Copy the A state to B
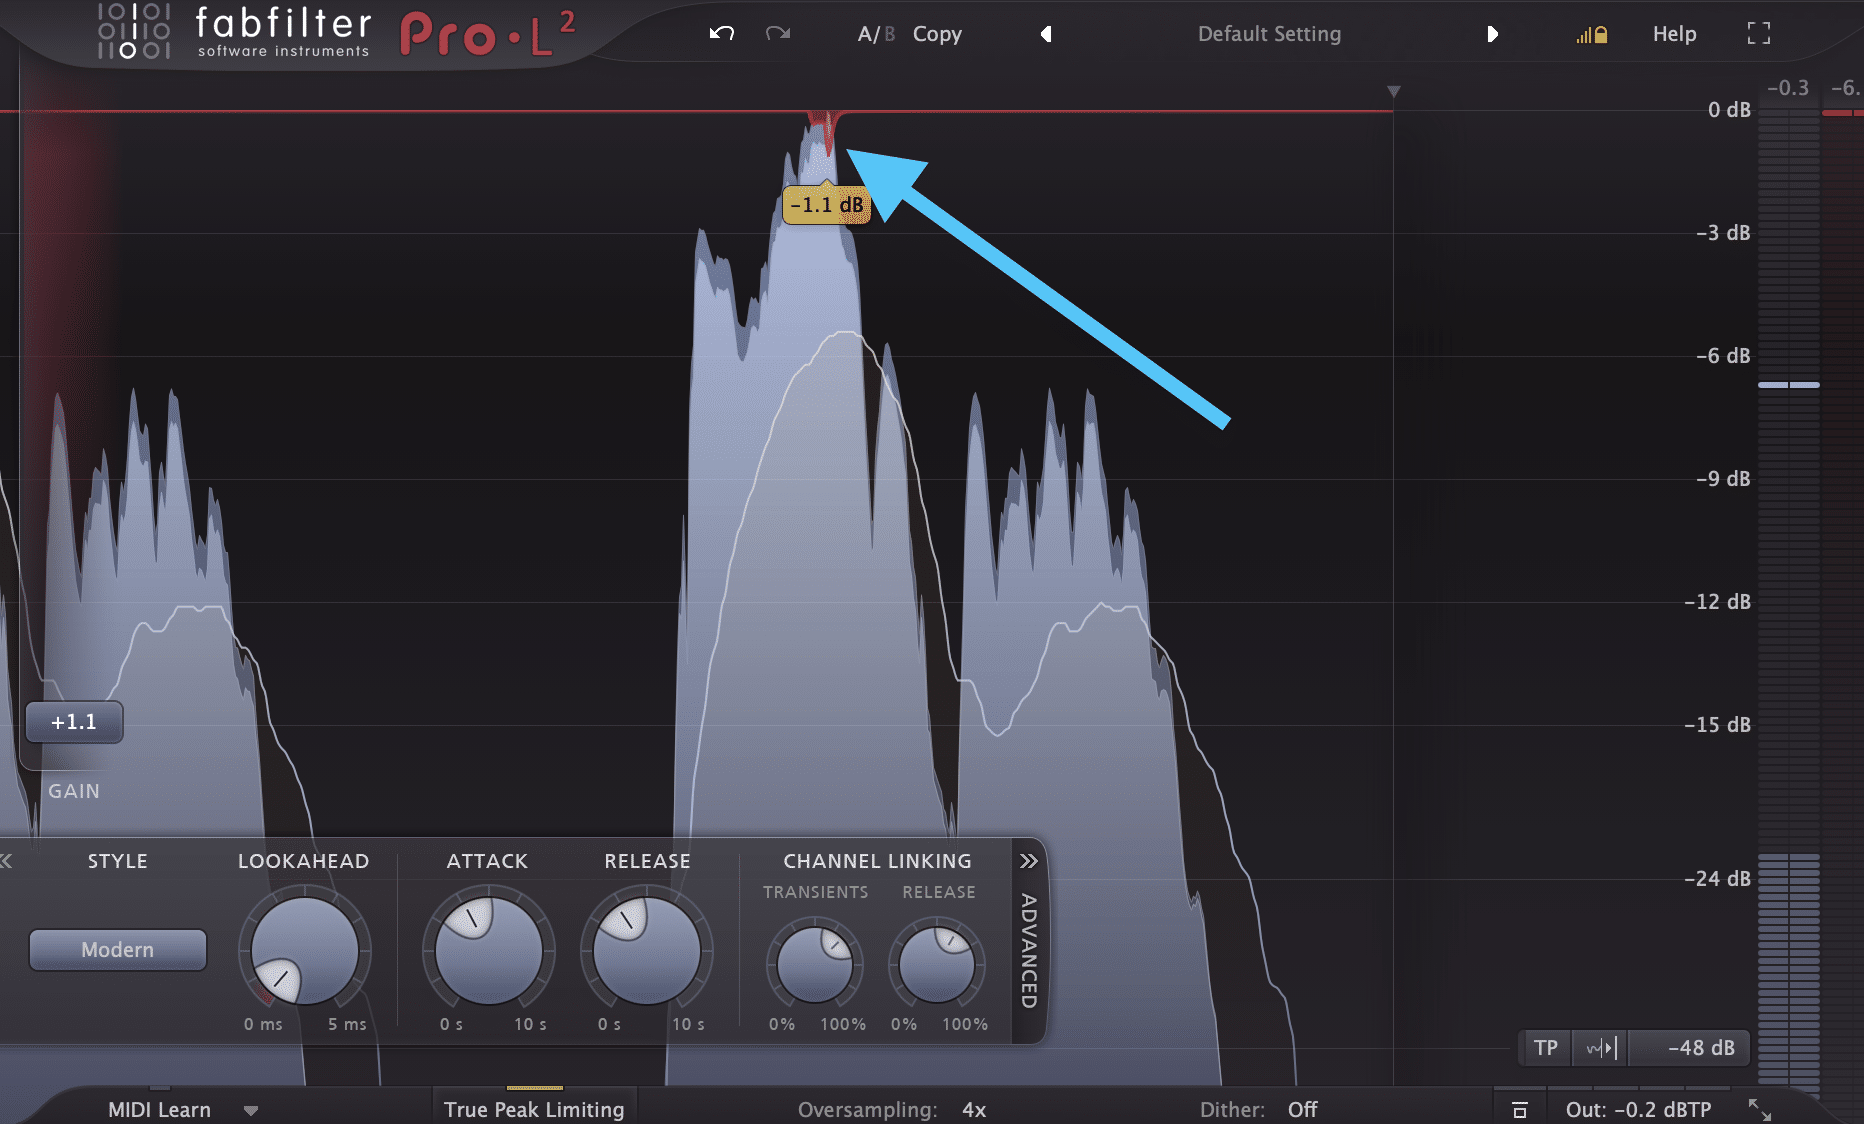Viewport: 1864px width, 1124px height. [937, 34]
